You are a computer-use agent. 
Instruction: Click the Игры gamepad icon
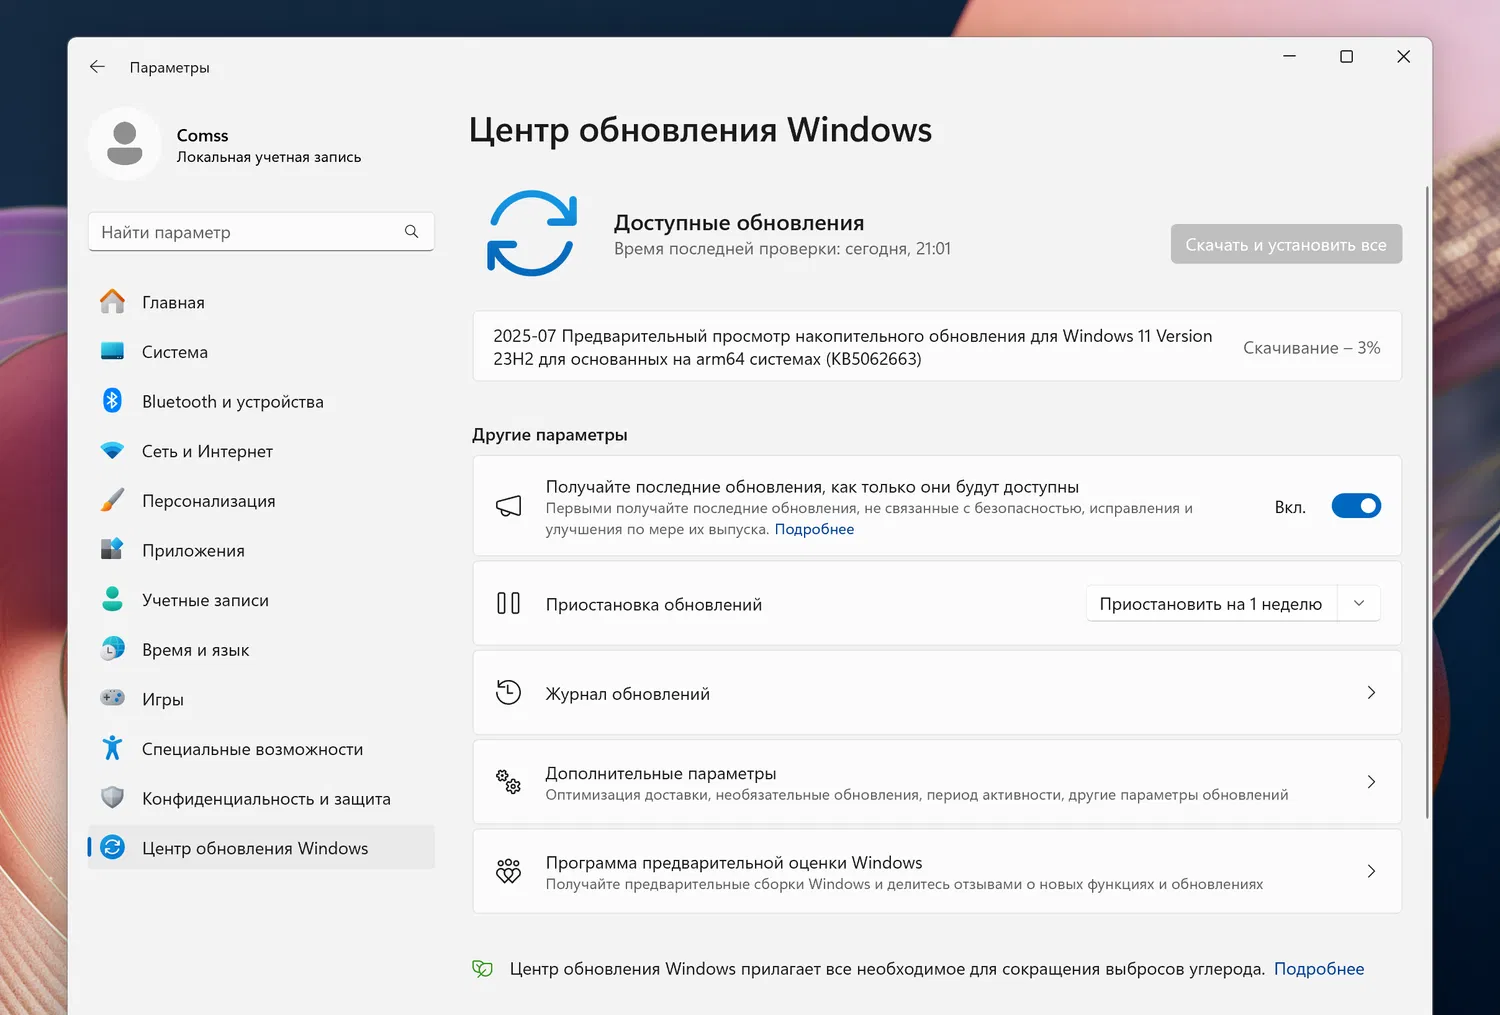pos(112,698)
